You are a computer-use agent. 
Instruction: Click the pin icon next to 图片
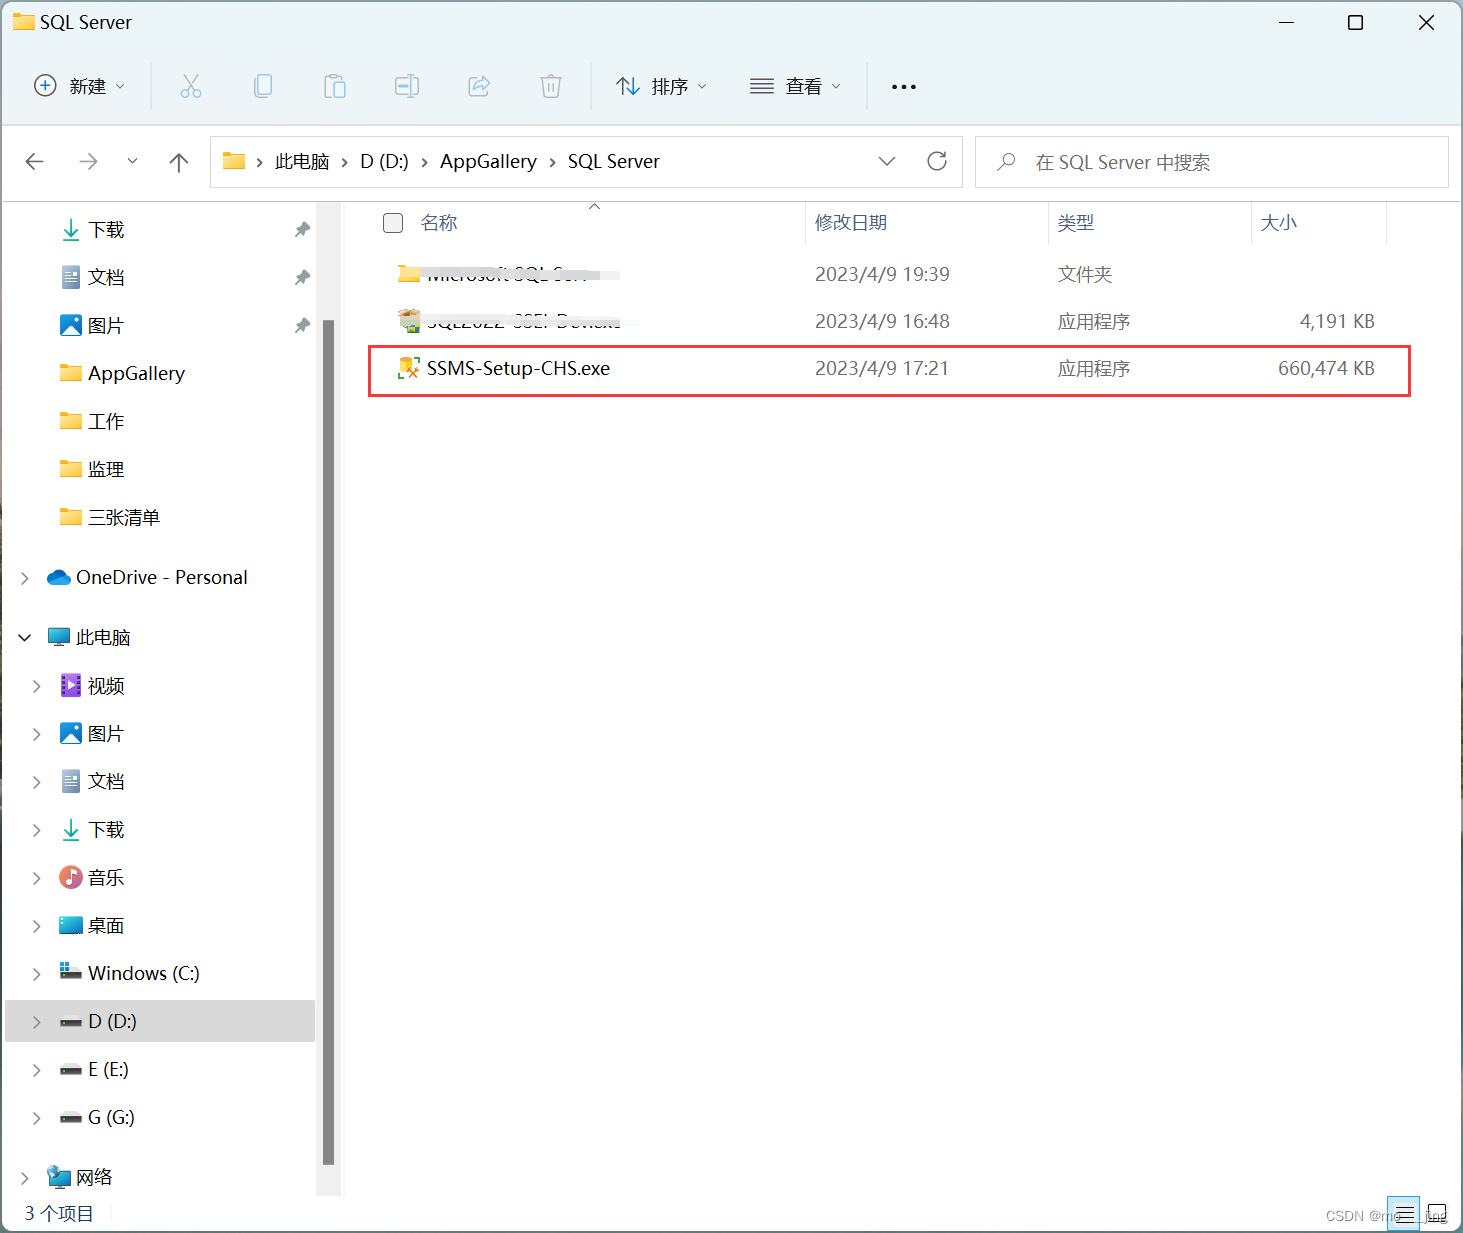tap(302, 326)
